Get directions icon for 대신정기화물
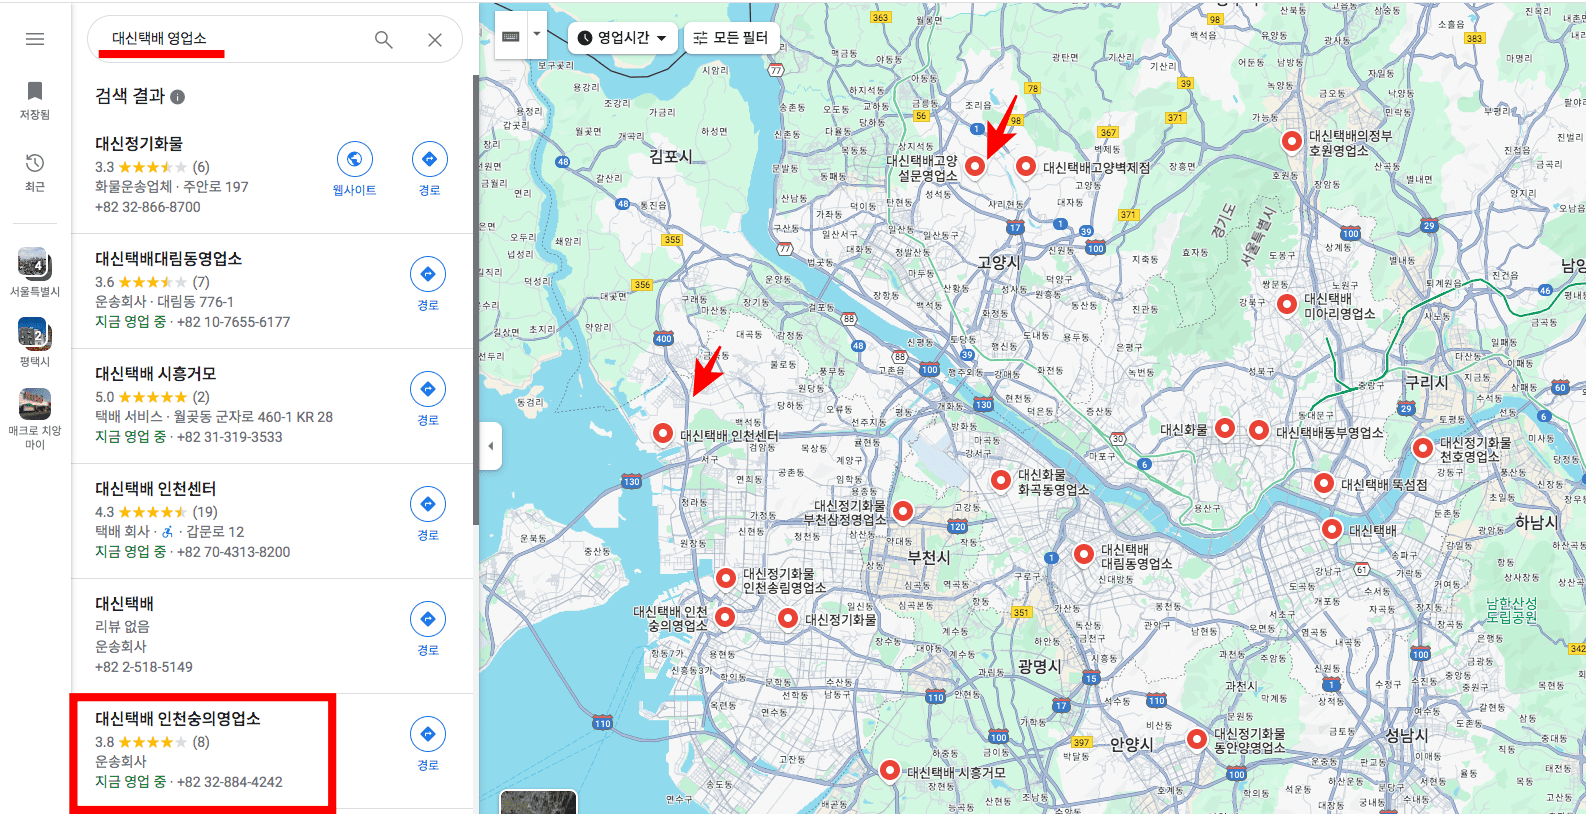 (429, 159)
